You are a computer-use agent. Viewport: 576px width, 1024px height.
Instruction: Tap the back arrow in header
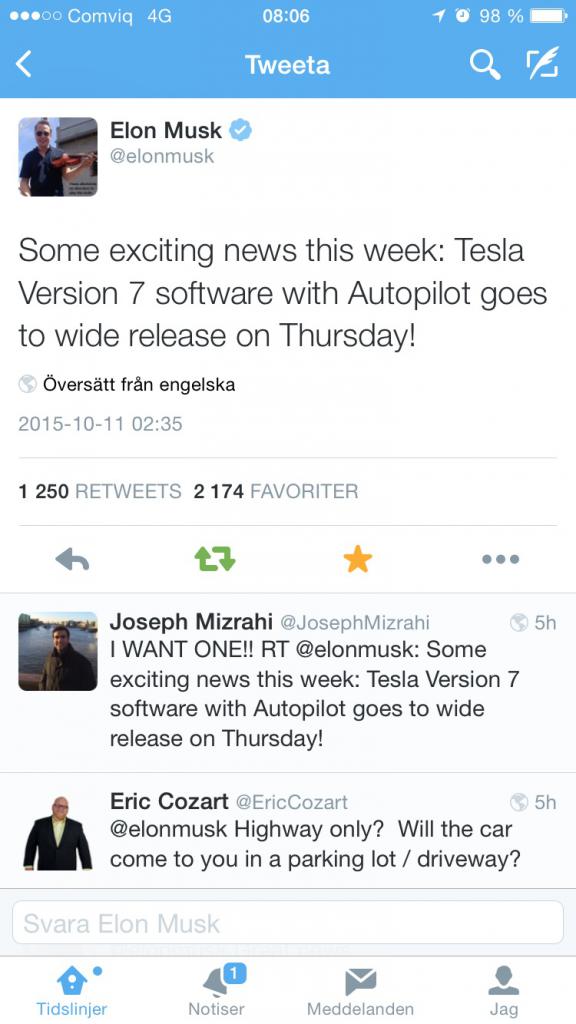click(x=24, y=65)
